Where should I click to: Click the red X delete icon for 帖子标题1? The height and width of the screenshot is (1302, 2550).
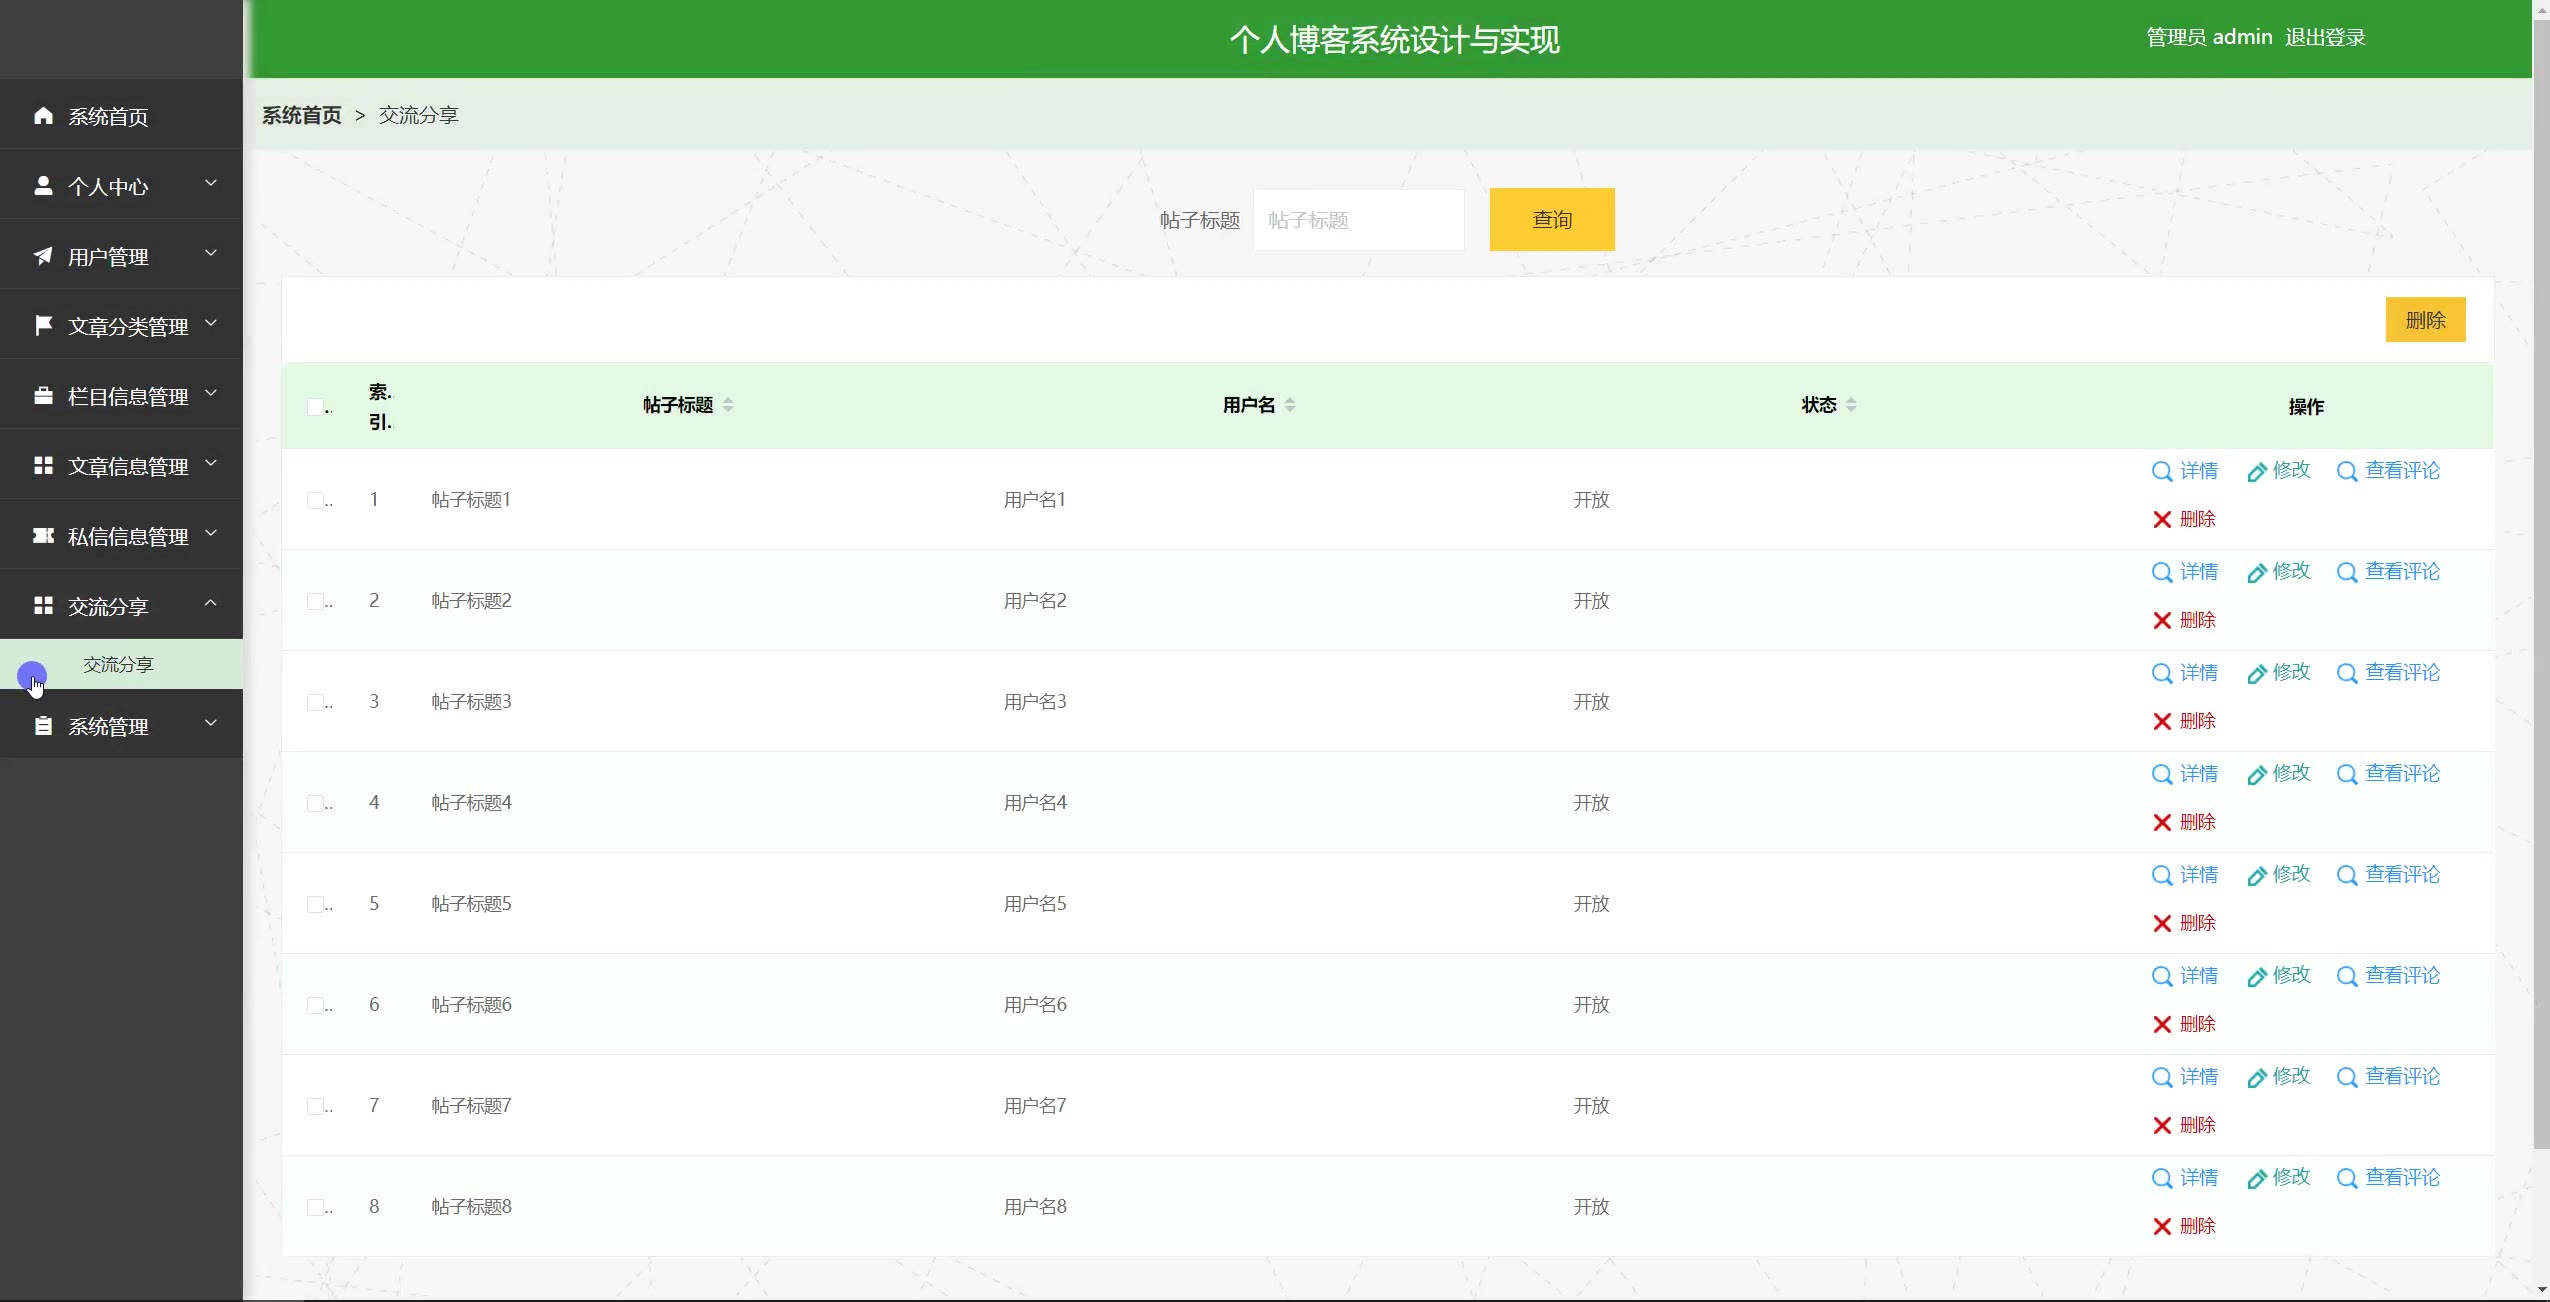point(2162,519)
